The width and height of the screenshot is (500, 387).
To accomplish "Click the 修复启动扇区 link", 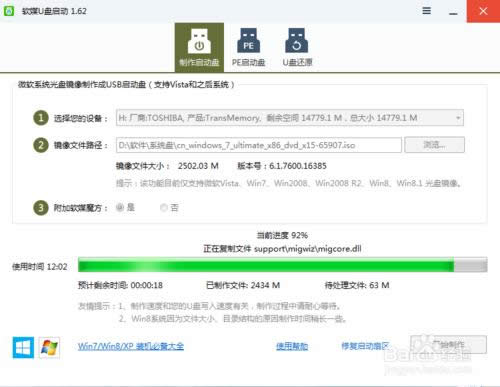I will click(x=365, y=346).
